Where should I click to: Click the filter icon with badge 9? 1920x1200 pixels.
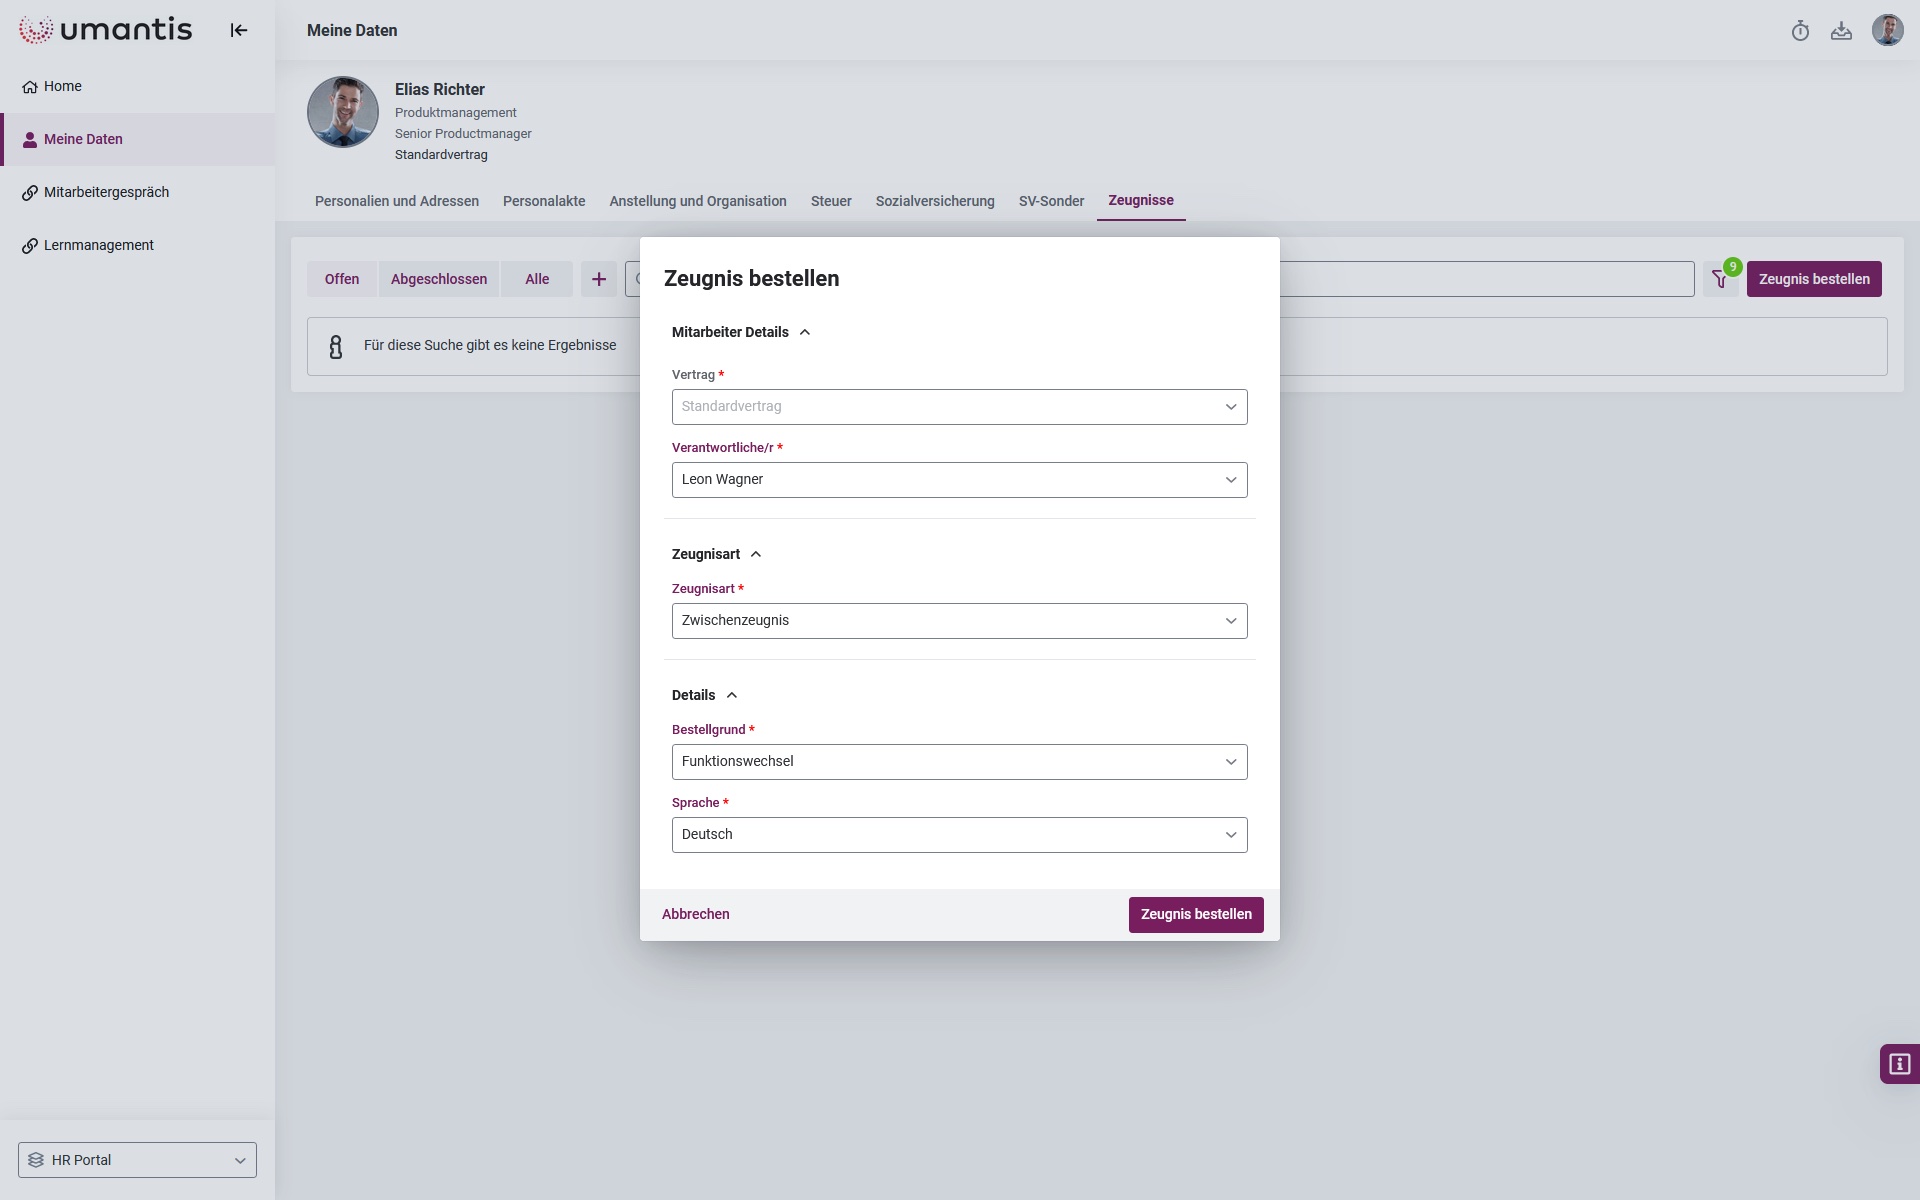(x=1720, y=280)
